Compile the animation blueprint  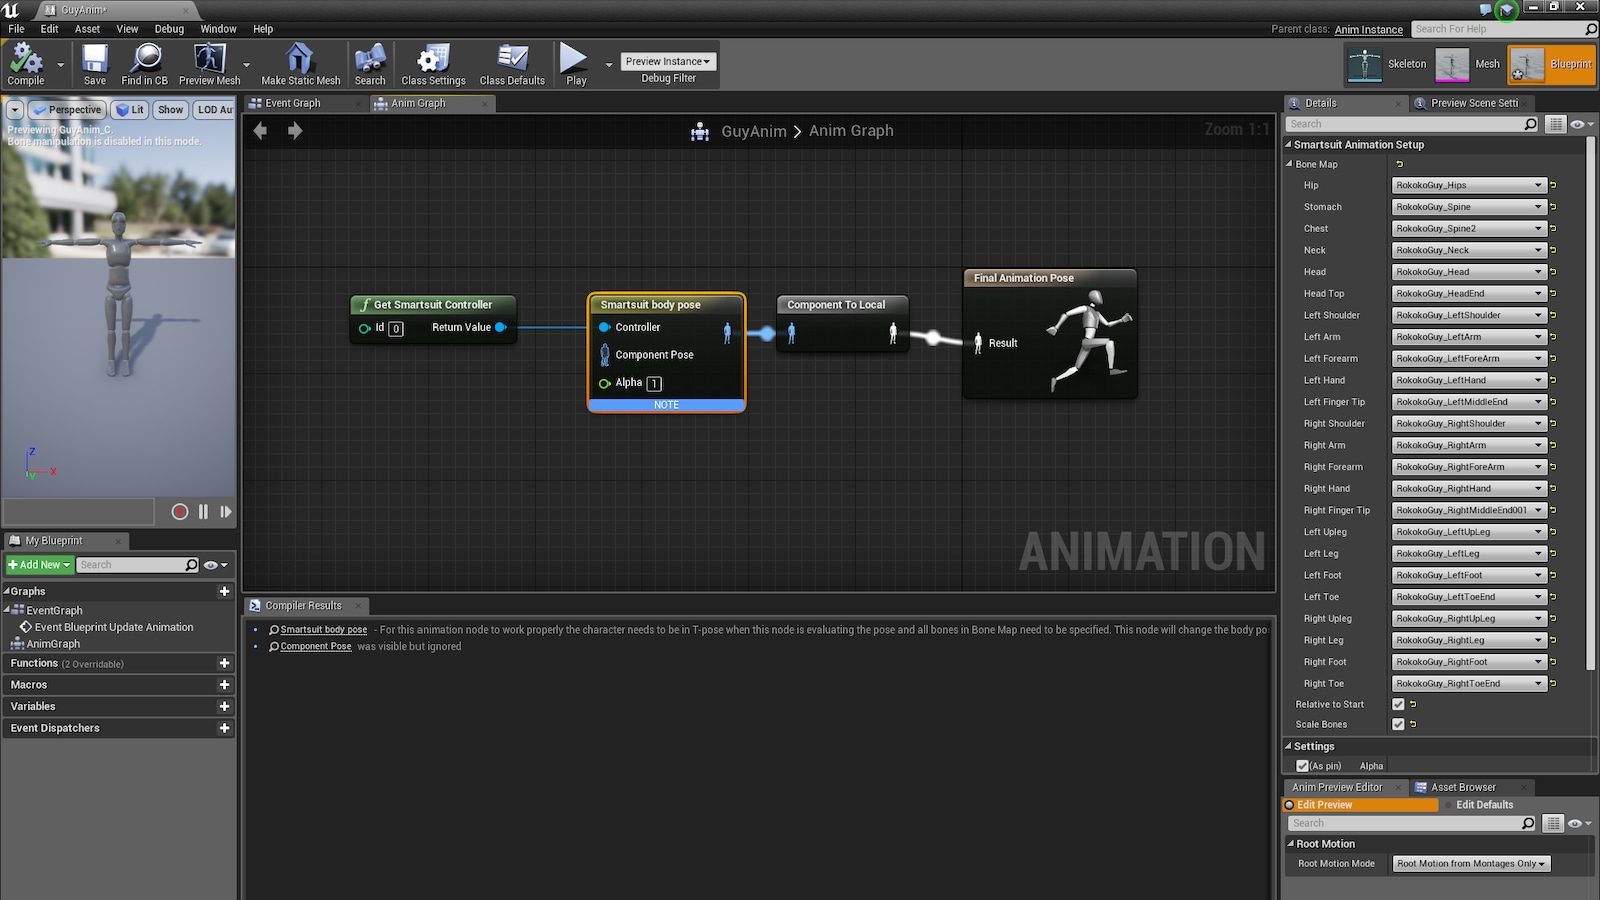tap(27, 65)
